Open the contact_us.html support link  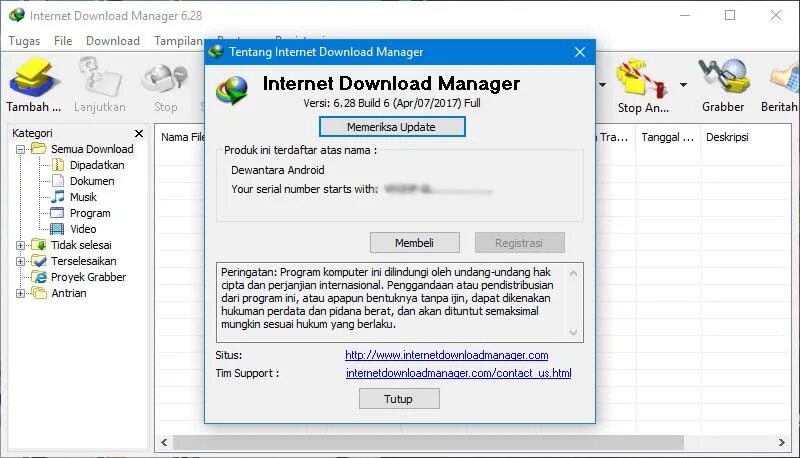[458, 373]
